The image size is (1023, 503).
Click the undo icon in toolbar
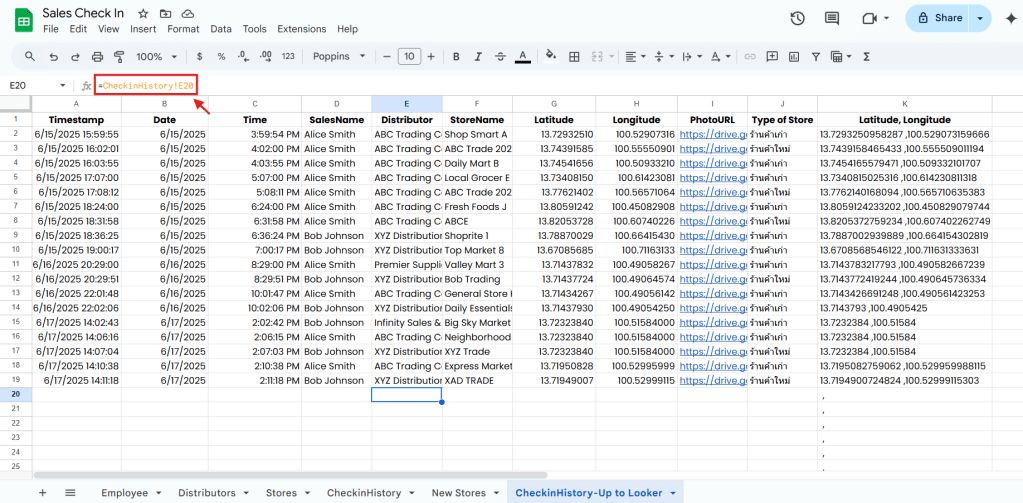click(52, 57)
